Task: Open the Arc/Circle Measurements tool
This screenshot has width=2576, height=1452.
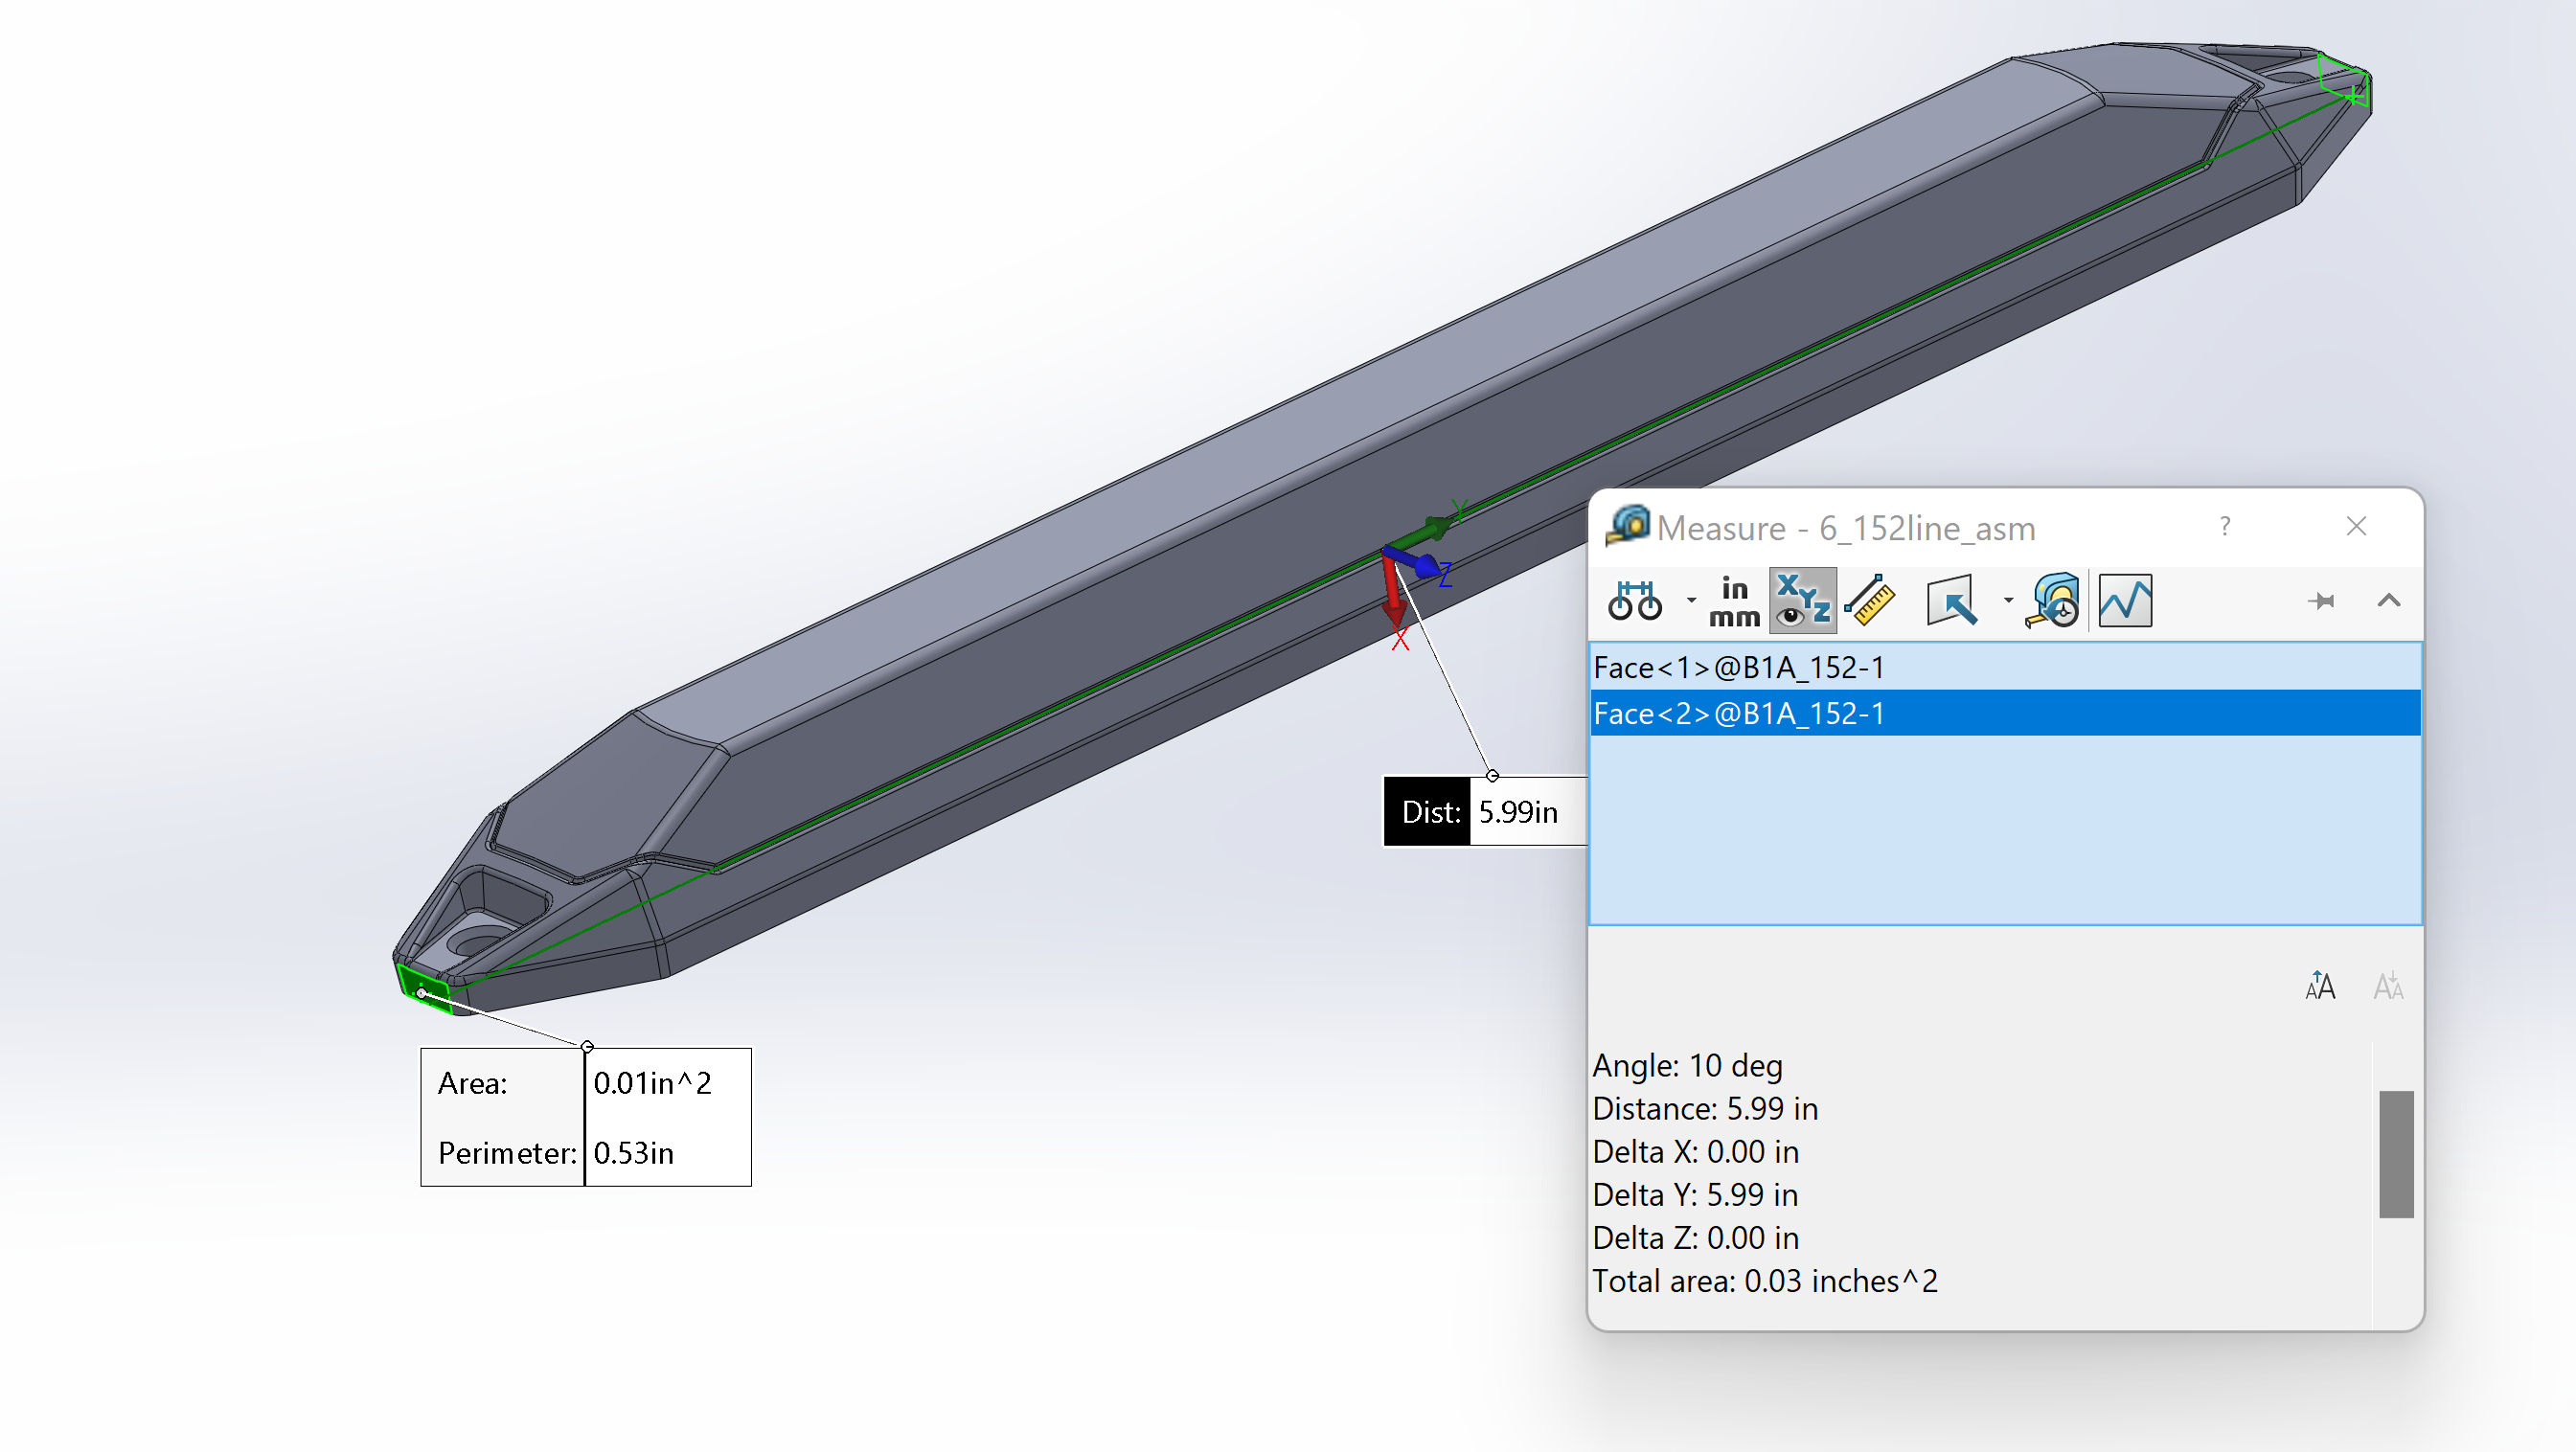Action: (1637, 602)
